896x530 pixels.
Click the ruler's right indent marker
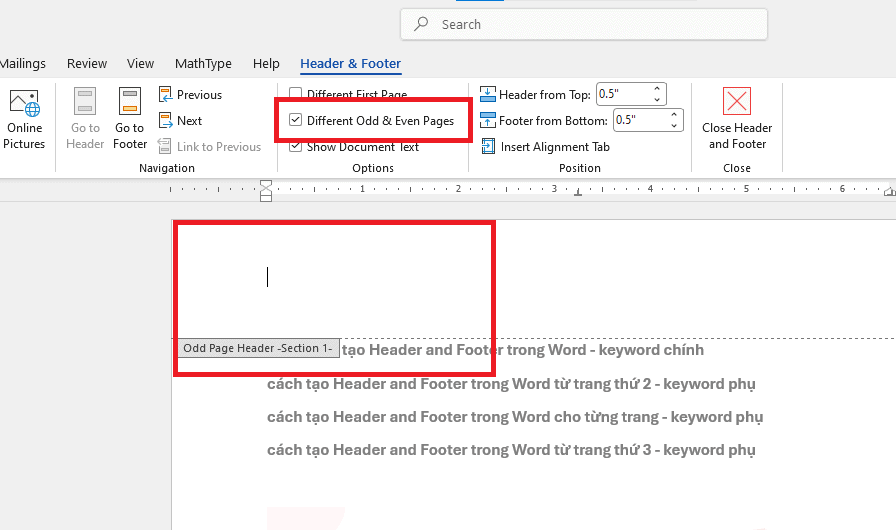(x=890, y=192)
